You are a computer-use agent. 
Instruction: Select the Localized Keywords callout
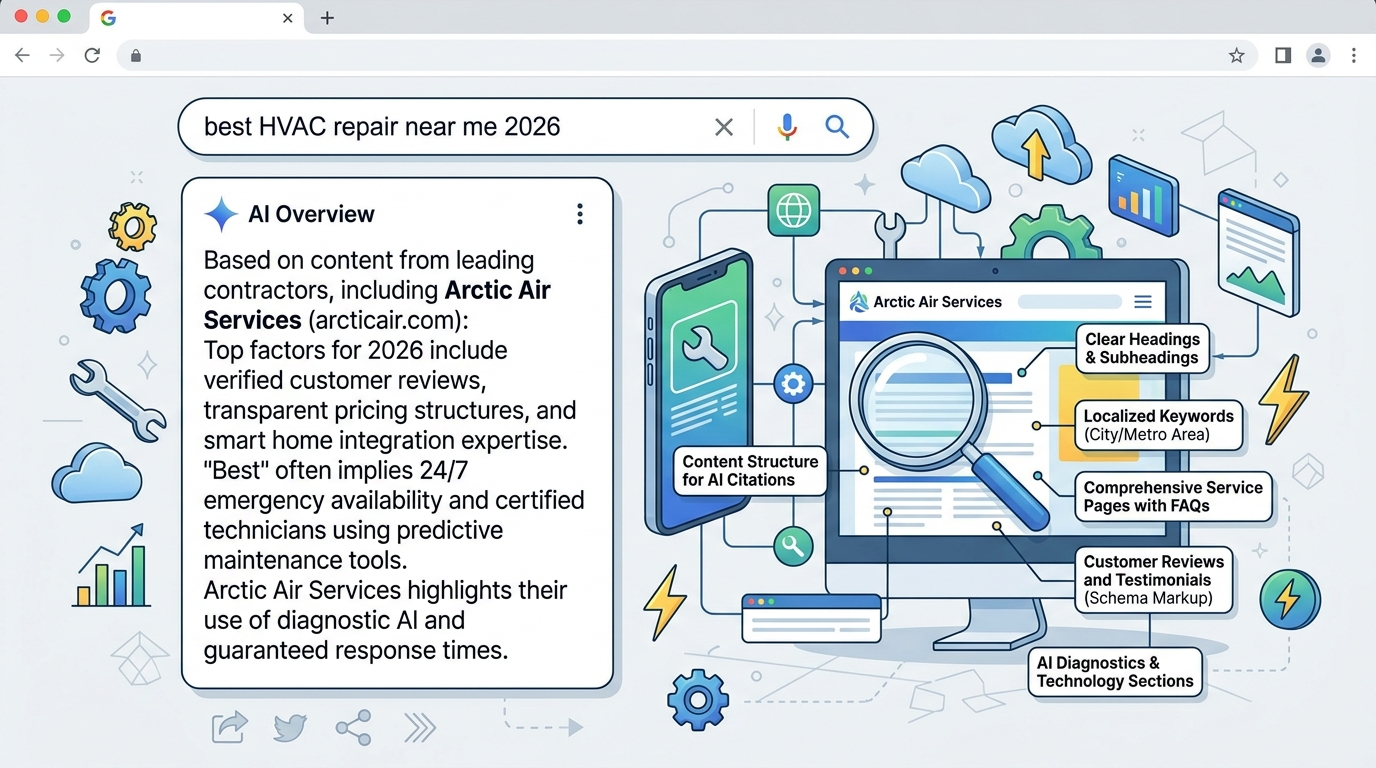tap(1159, 425)
